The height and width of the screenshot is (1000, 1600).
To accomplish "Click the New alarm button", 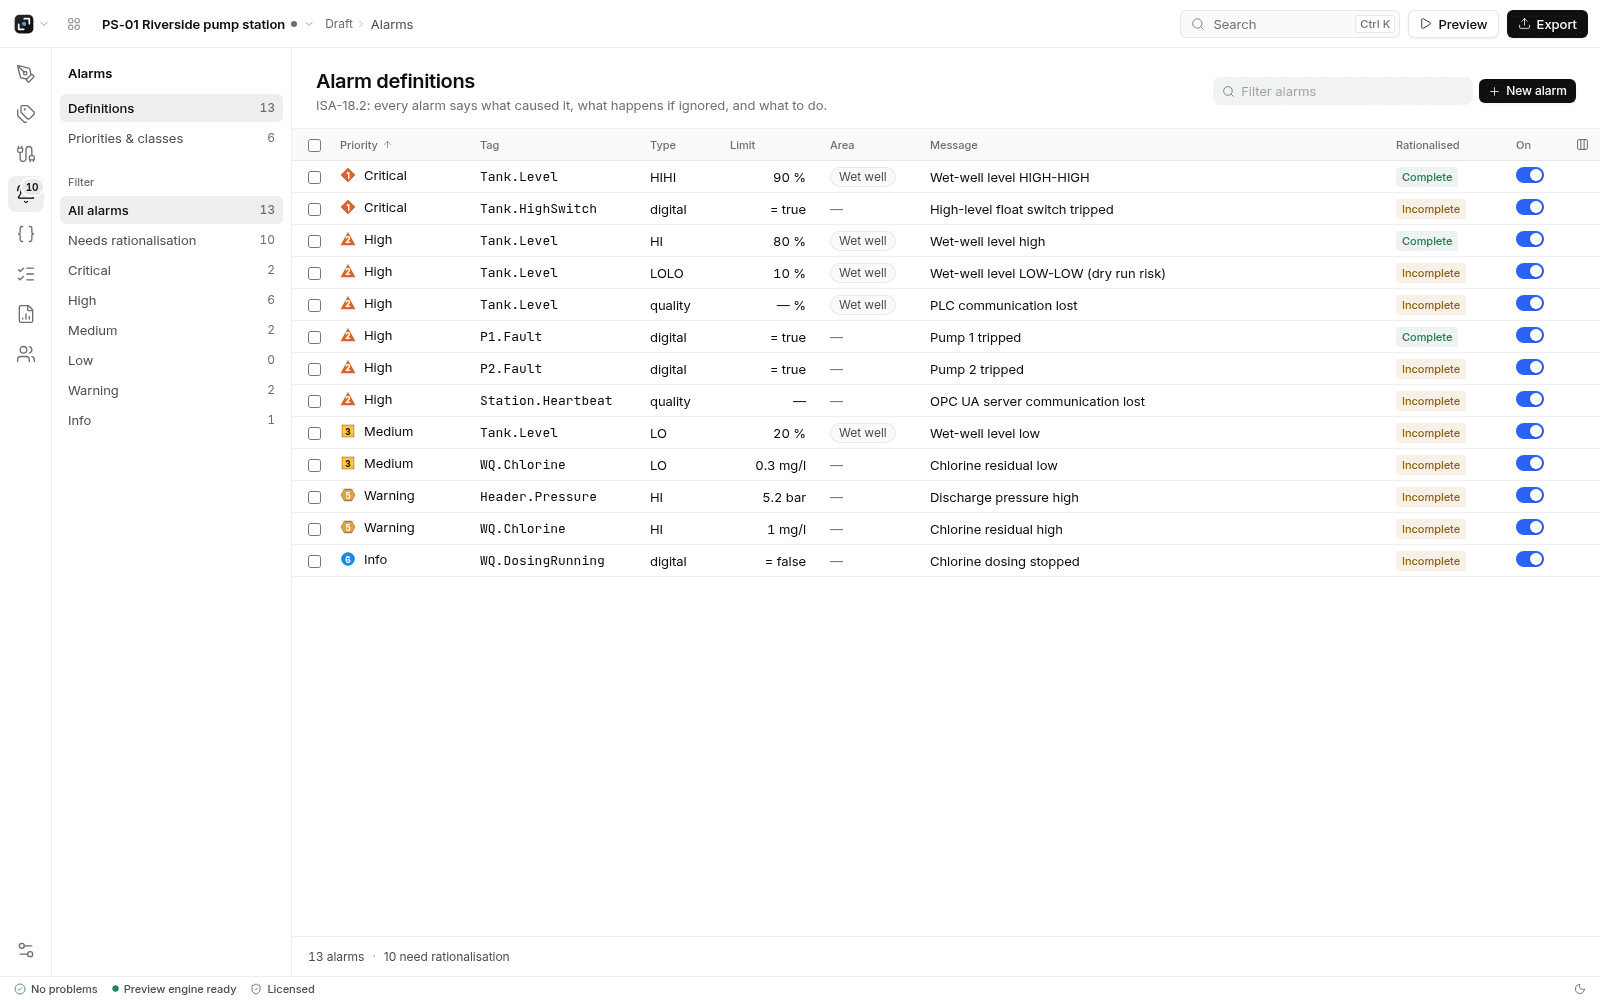I will [x=1527, y=91].
